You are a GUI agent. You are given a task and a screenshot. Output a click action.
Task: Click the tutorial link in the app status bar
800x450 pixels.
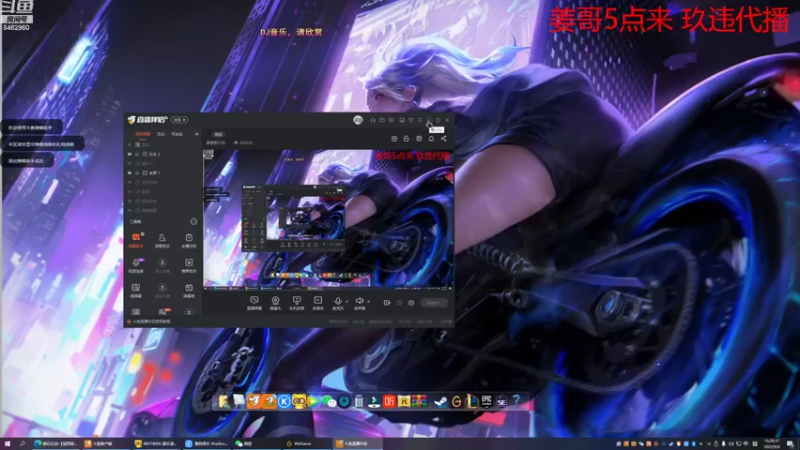[x=152, y=321]
